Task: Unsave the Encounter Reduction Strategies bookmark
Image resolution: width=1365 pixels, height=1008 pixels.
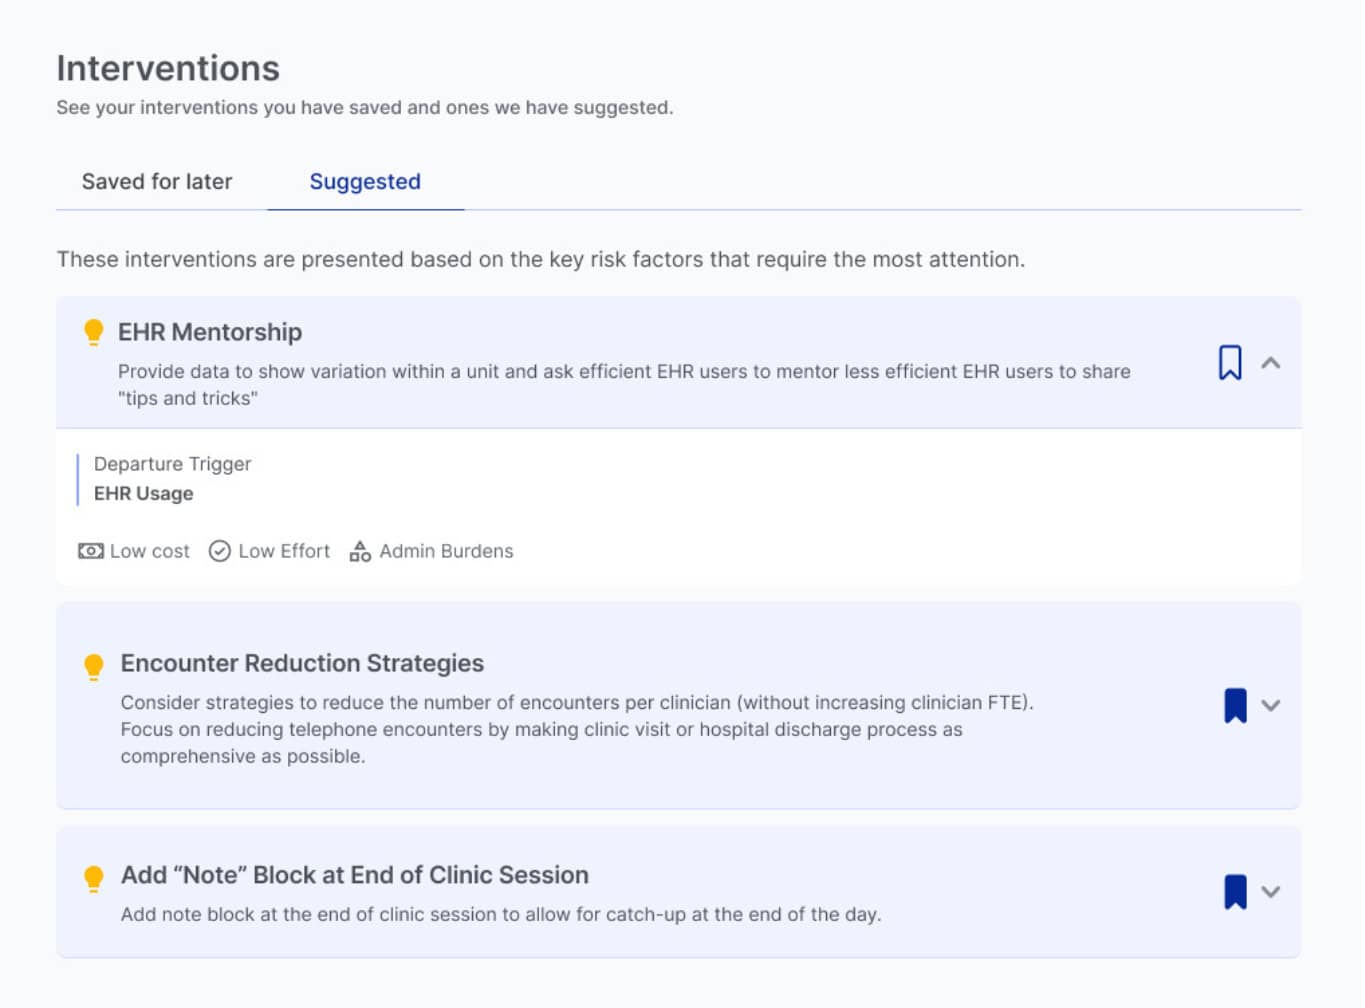Action: pos(1235,705)
